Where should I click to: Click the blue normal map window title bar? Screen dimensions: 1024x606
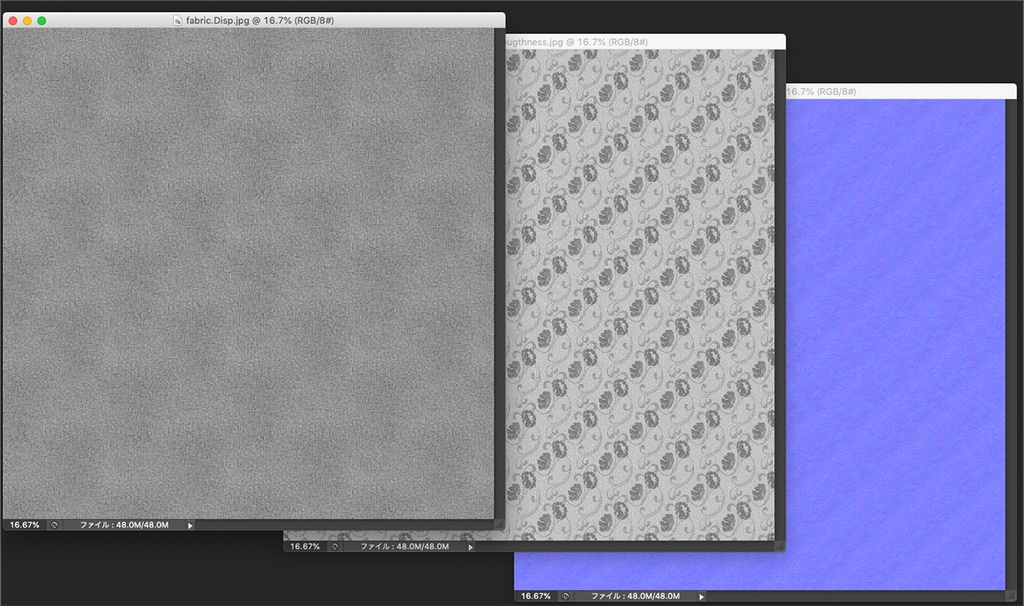point(901,91)
